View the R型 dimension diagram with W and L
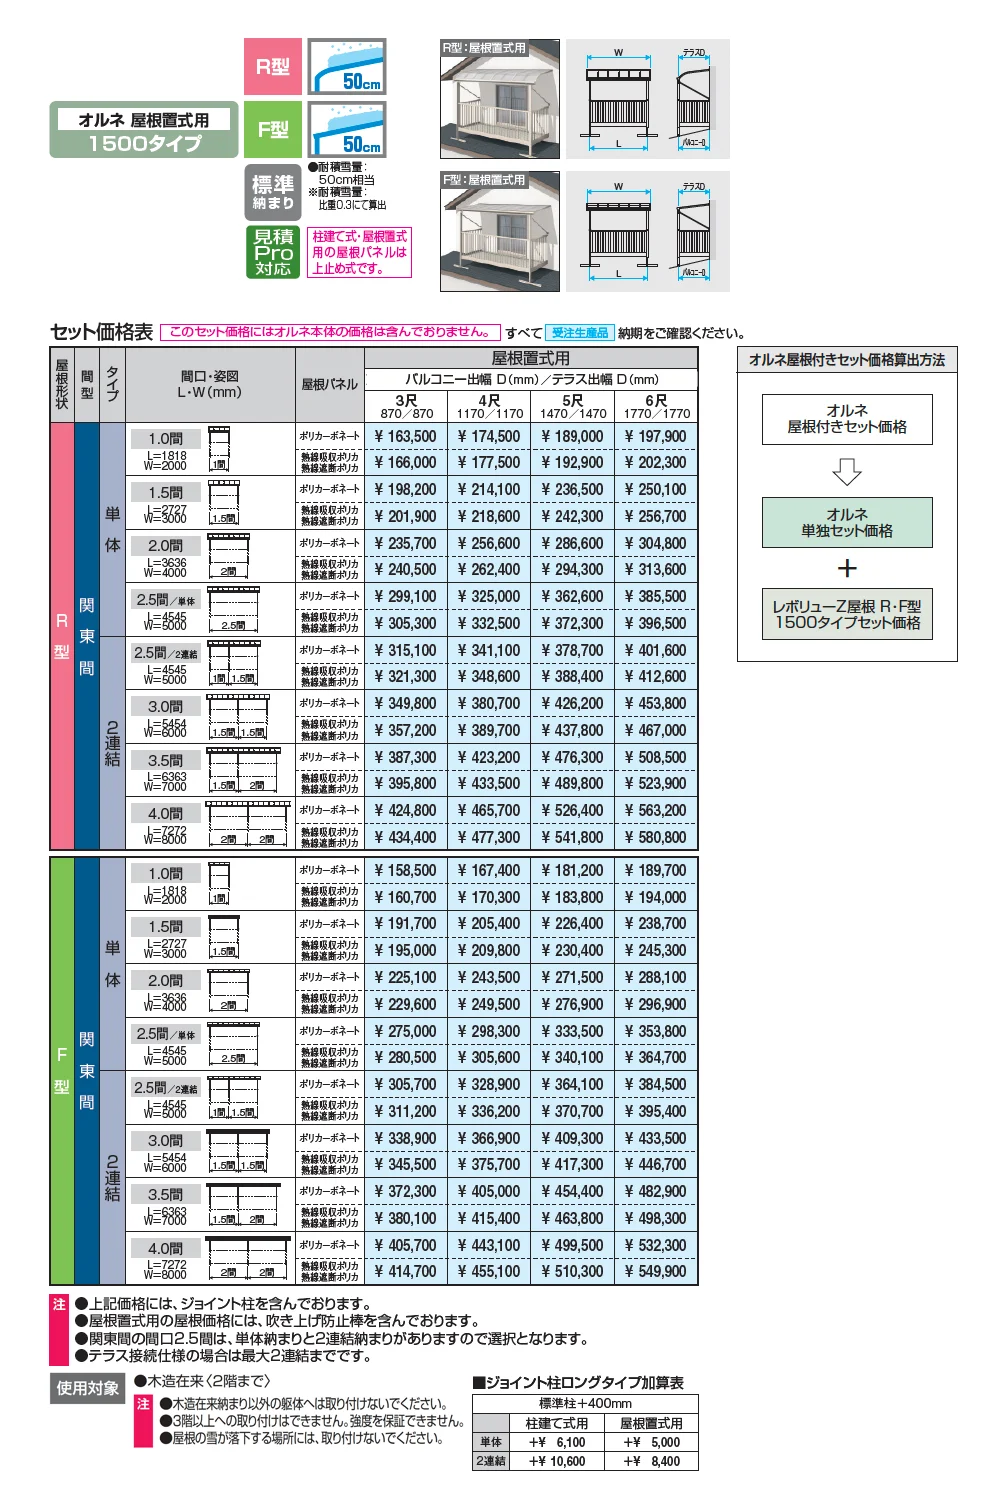Image resolution: width=993 pixels, height=1500 pixels. [648, 99]
